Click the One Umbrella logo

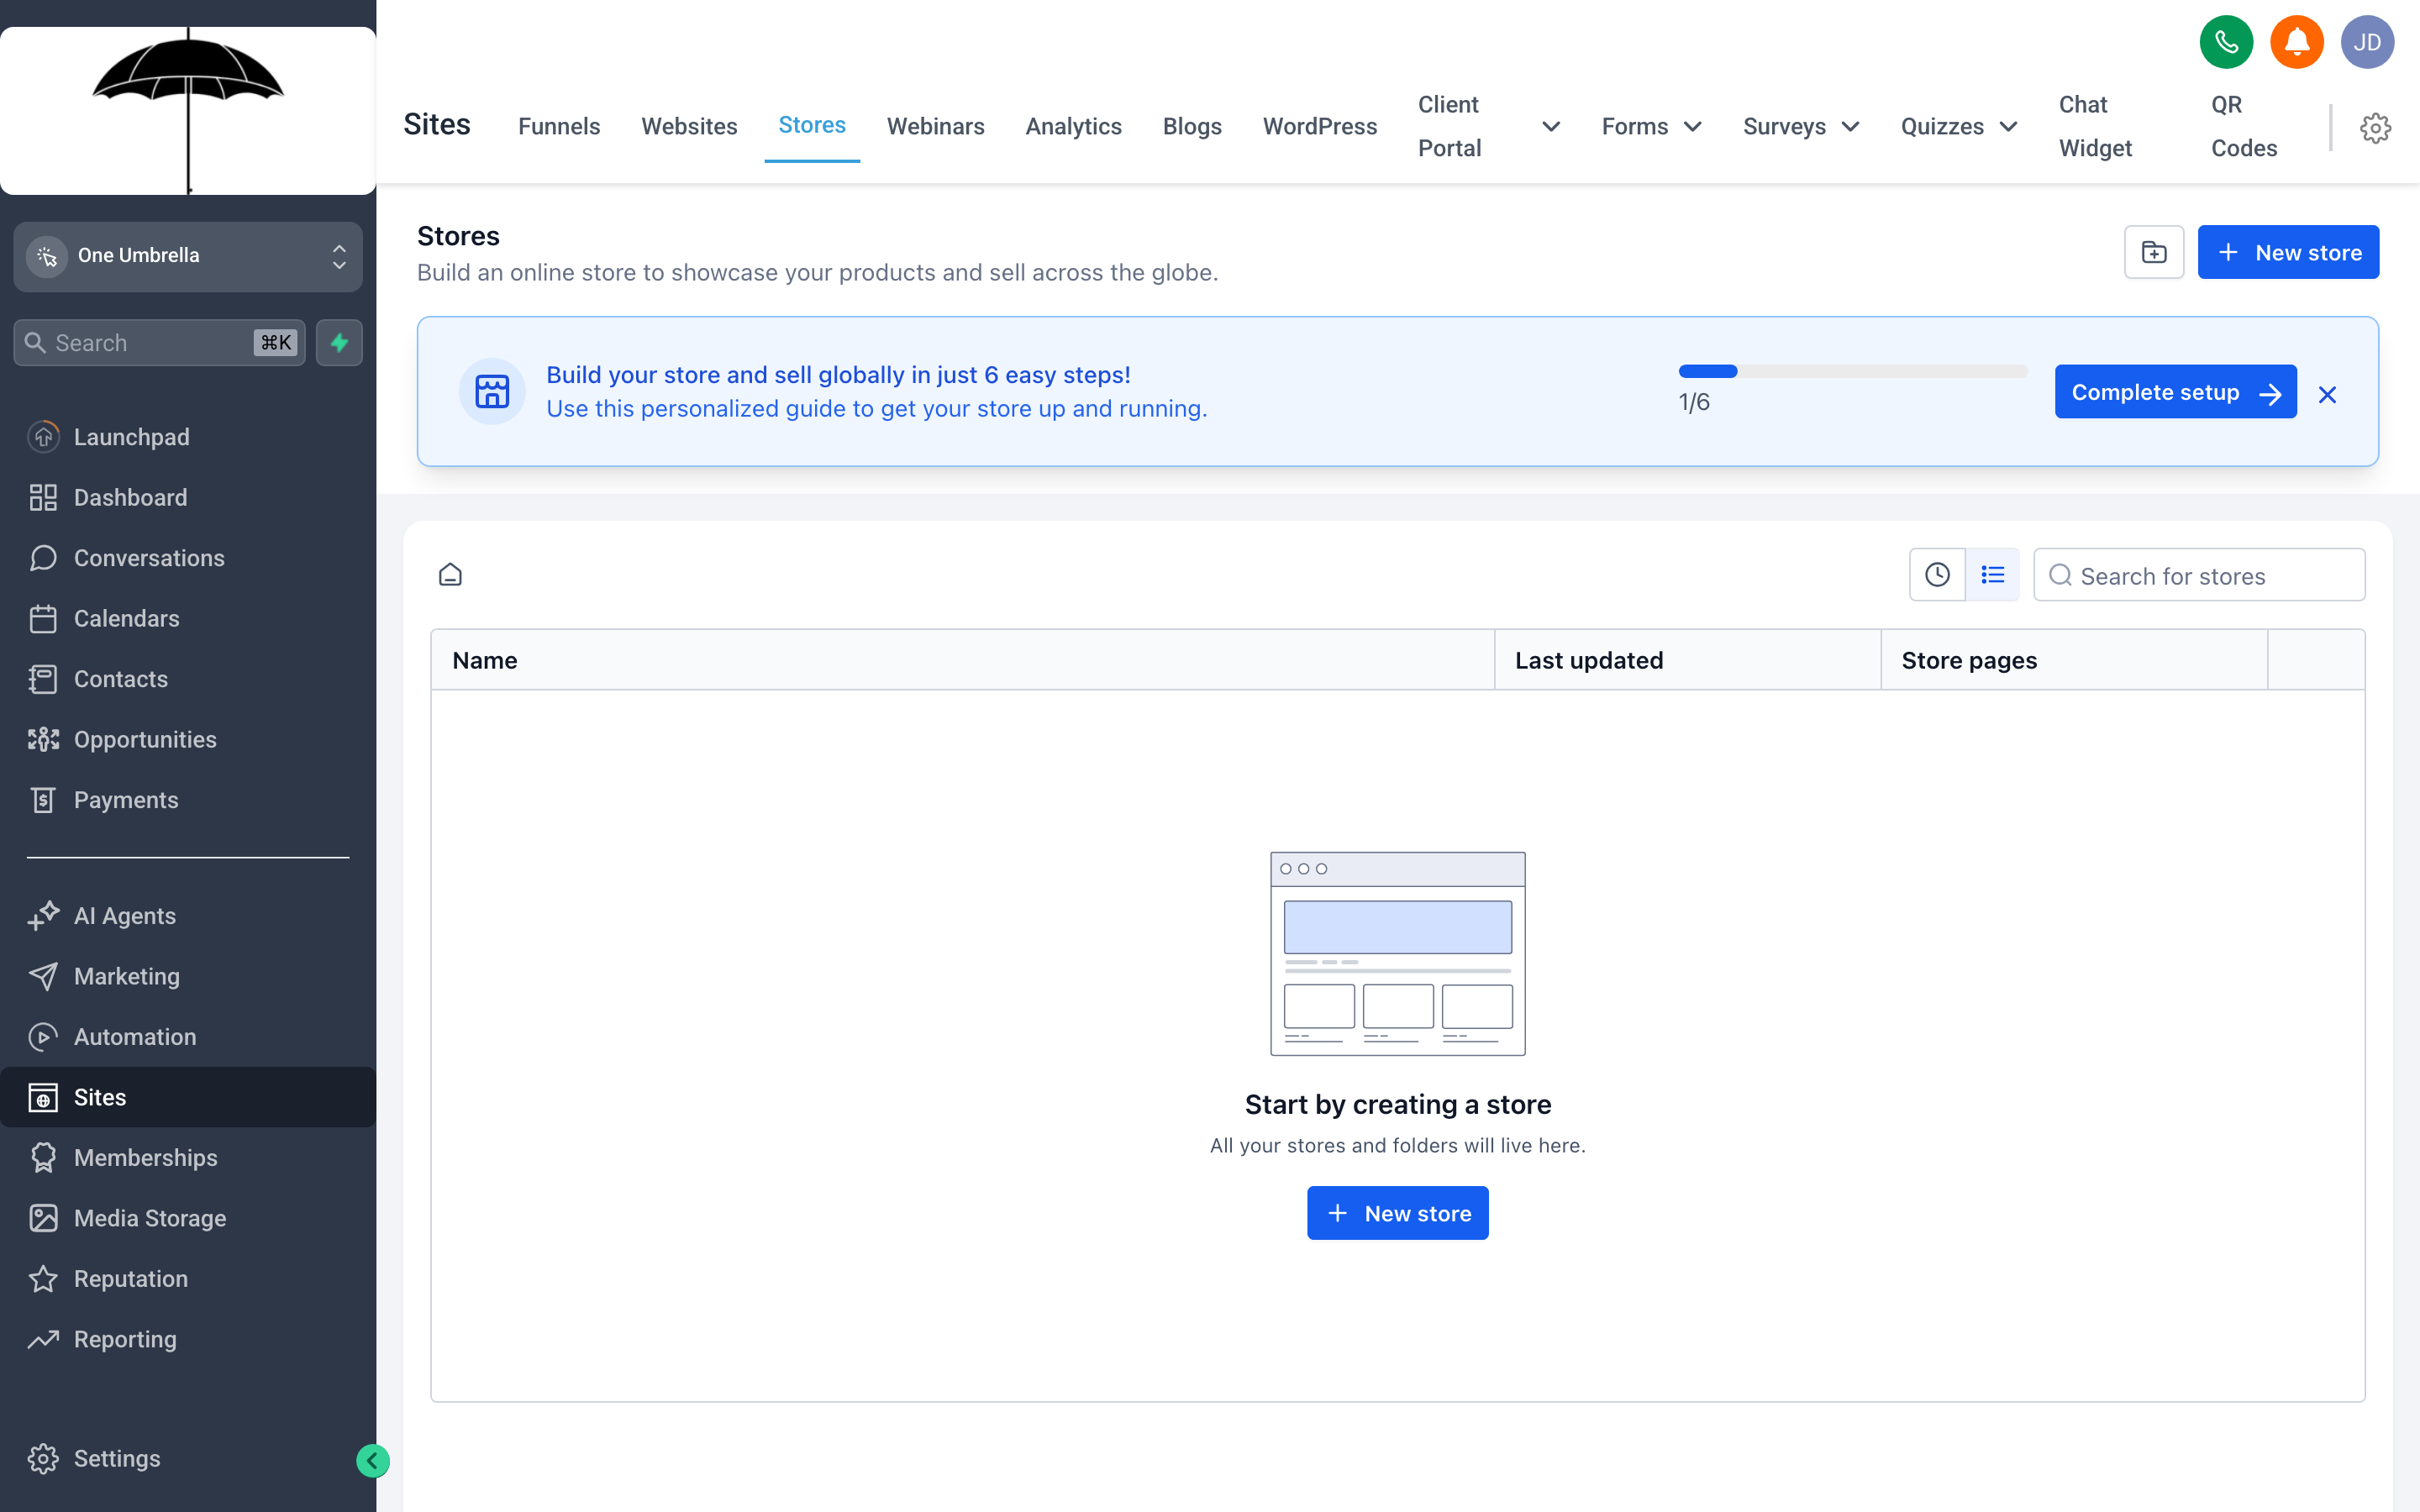click(188, 110)
